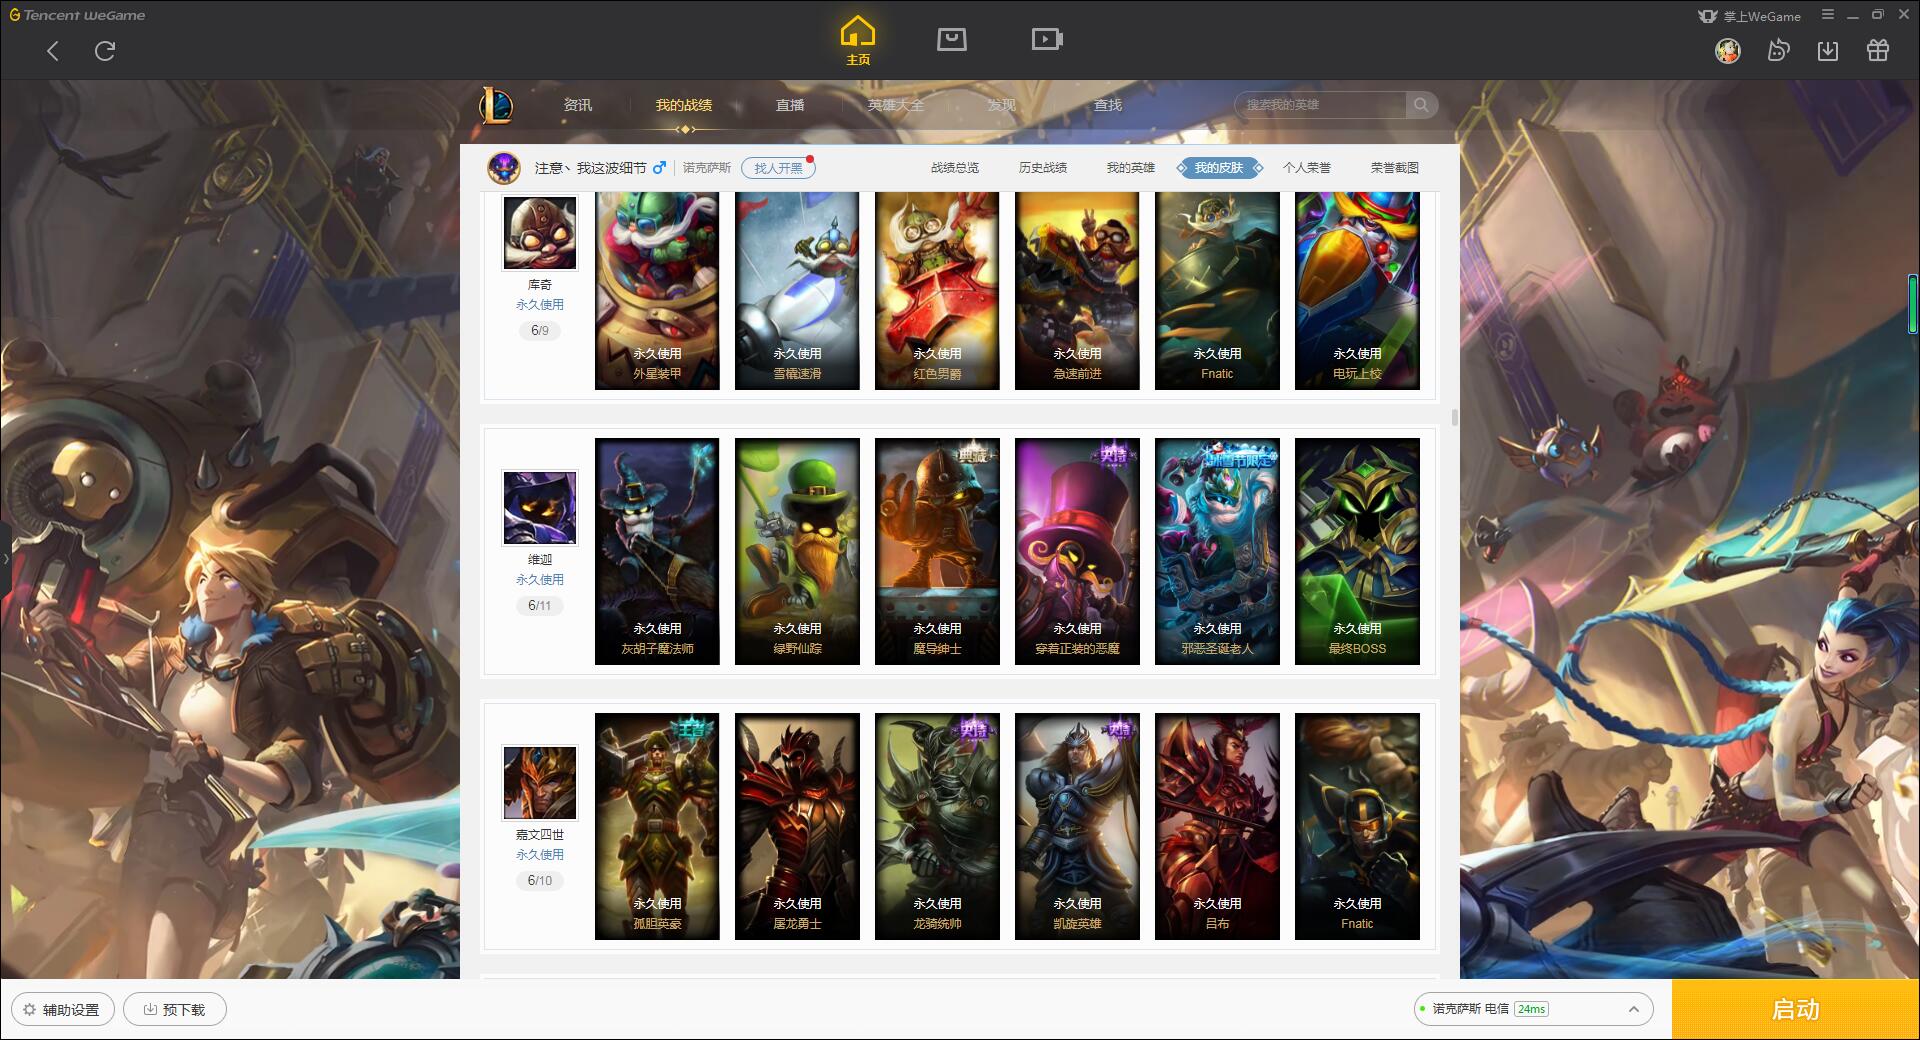Switch to the 资讯 tab
The width and height of the screenshot is (1920, 1040).
[x=577, y=105]
